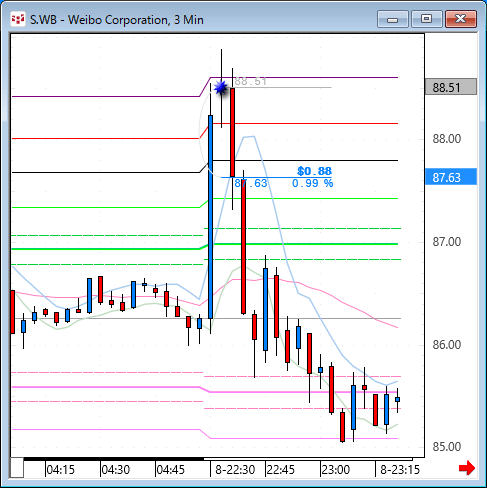Click the 87.00 price scale label

point(447,242)
